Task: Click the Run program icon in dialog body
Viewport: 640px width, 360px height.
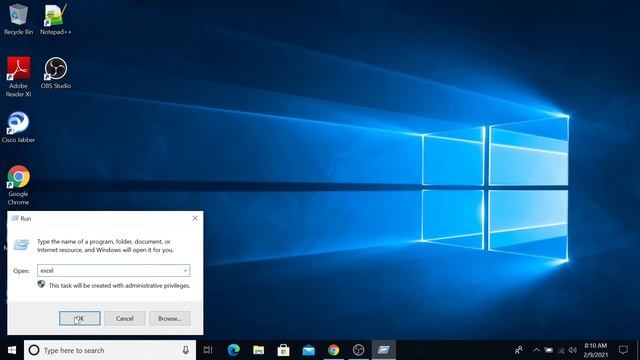Action: [x=21, y=244]
